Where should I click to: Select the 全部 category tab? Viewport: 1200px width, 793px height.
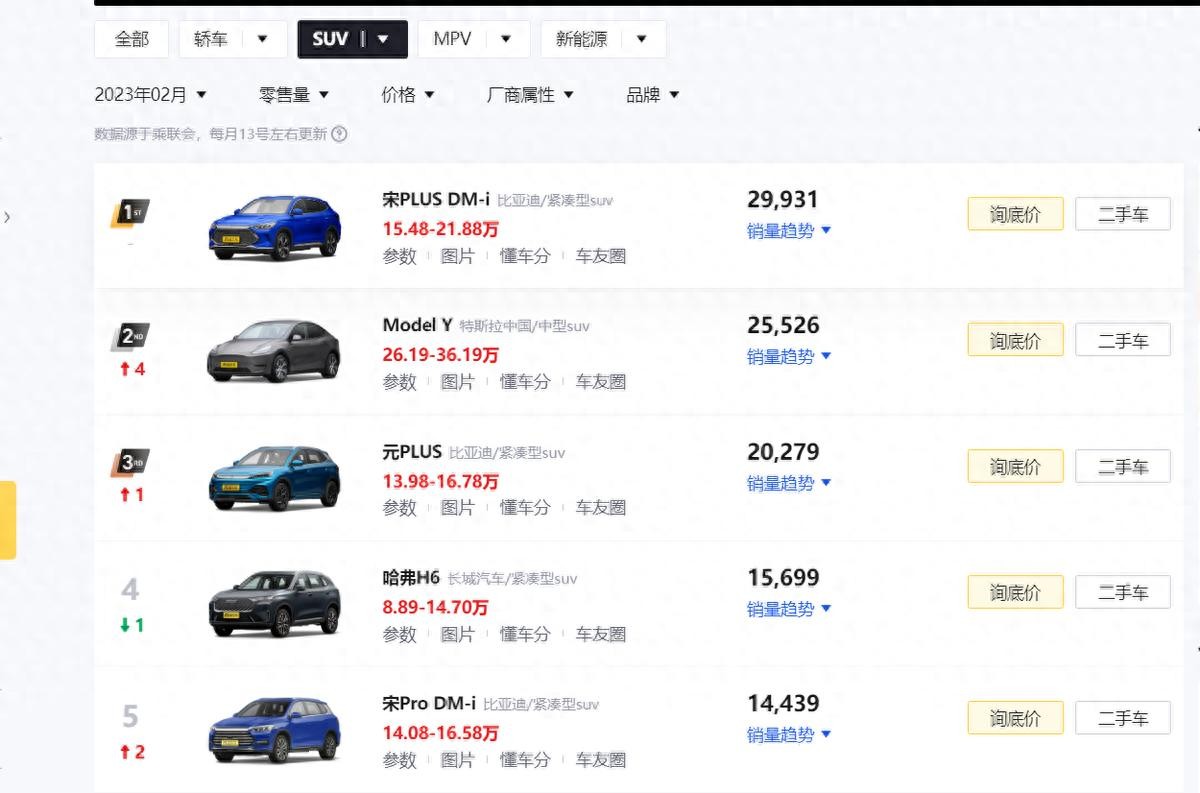pyautogui.click(x=131, y=39)
